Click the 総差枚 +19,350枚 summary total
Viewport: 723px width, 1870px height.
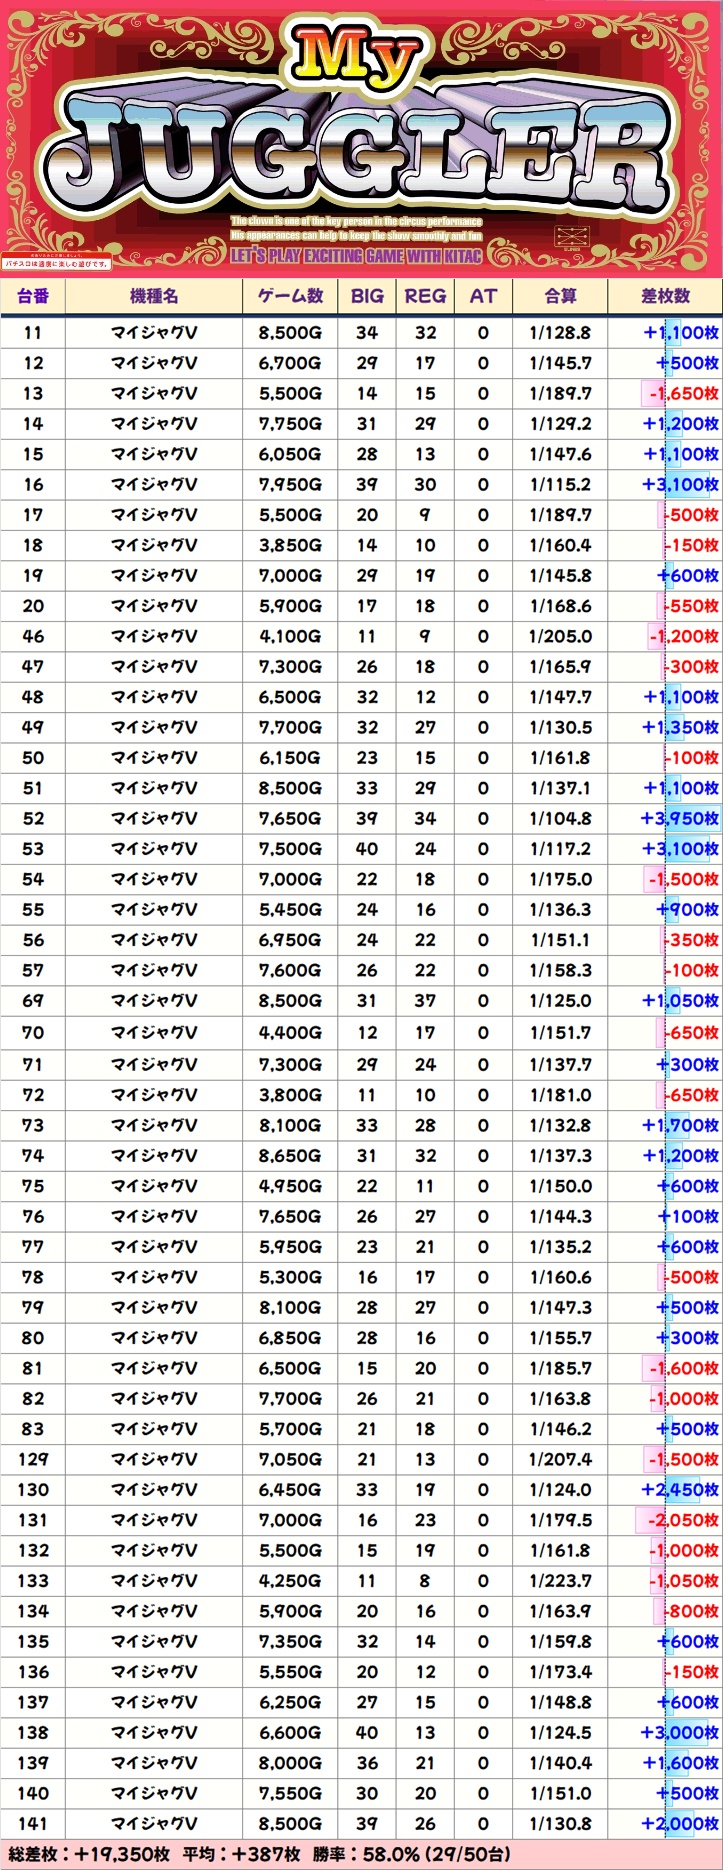point(89,1854)
